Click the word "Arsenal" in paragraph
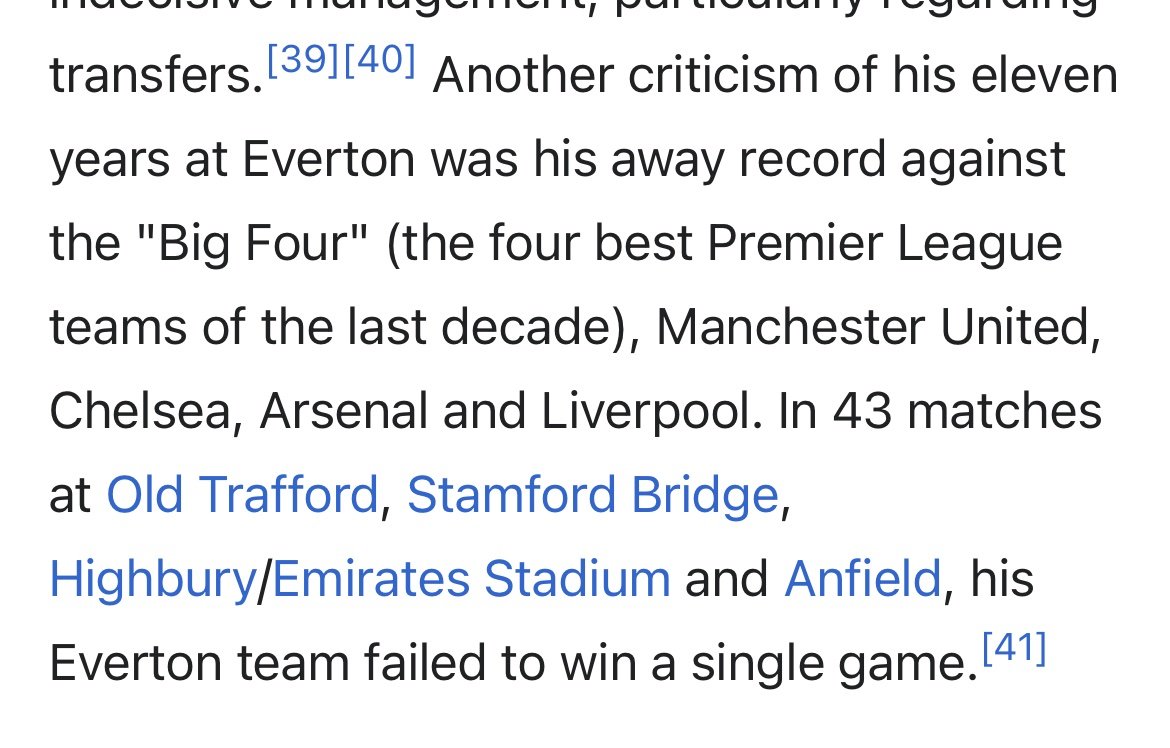 click(x=344, y=411)
